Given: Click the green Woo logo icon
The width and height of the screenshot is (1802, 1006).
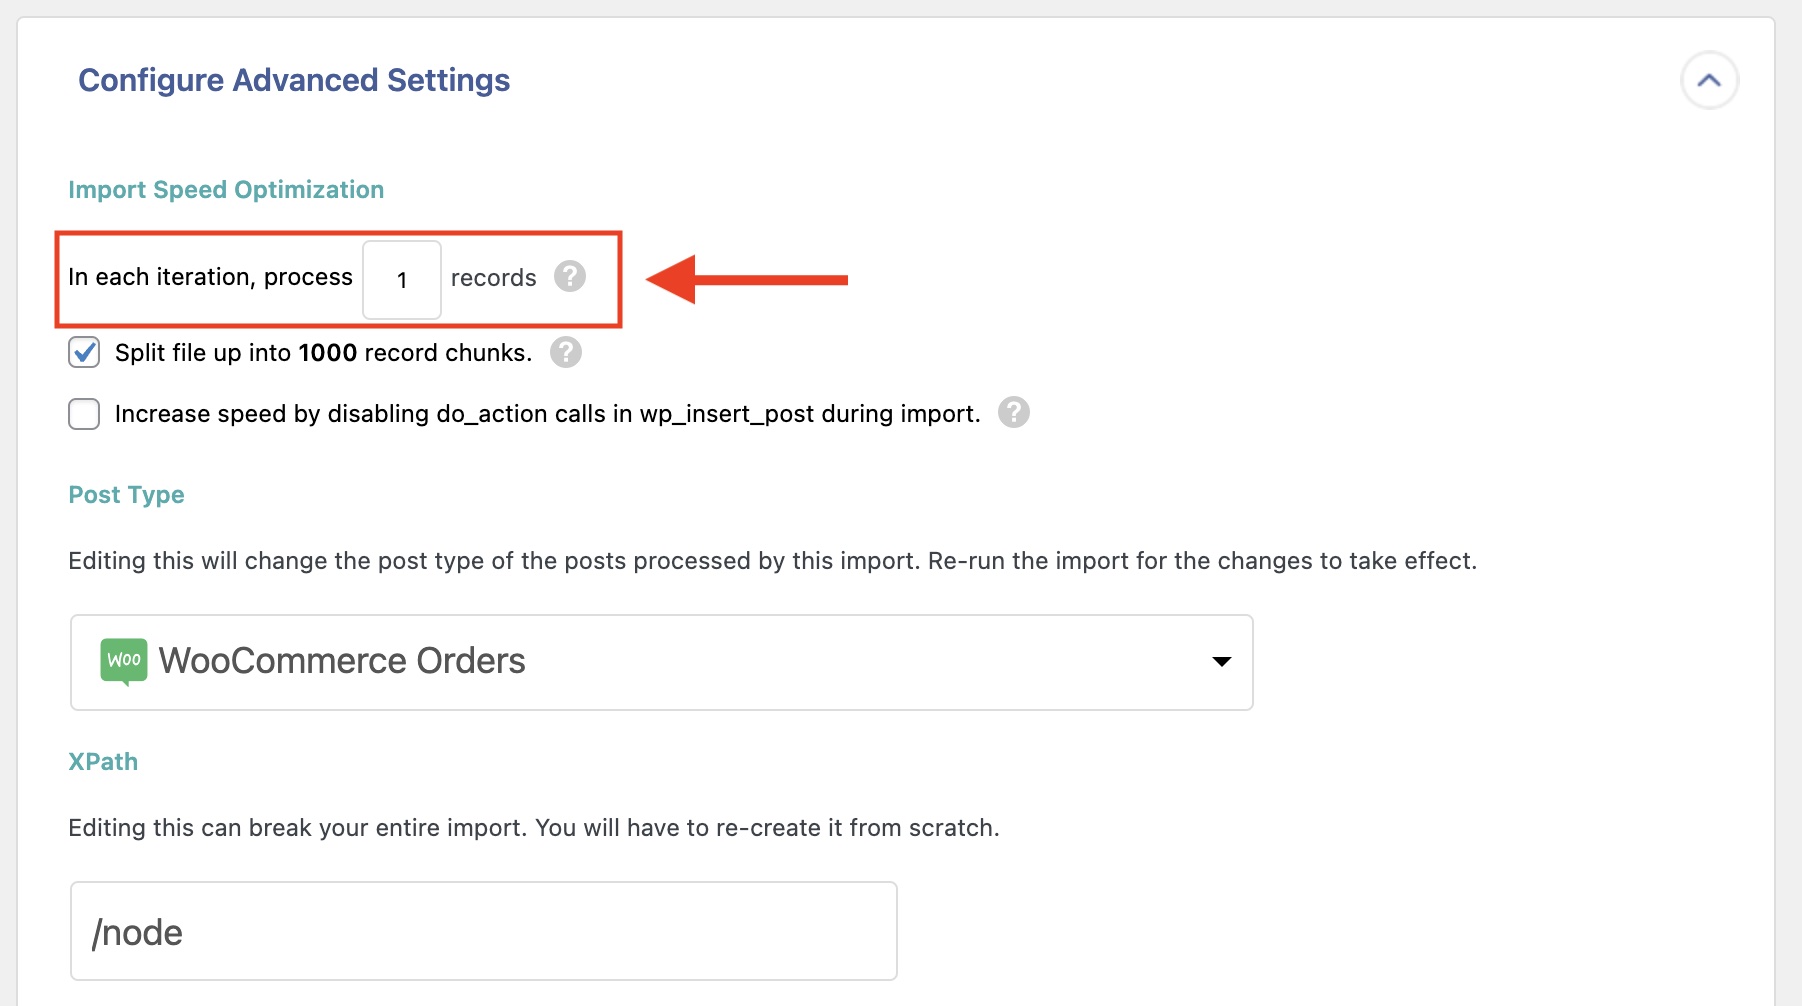Looking at the screenshot, I should click(124, 661).
